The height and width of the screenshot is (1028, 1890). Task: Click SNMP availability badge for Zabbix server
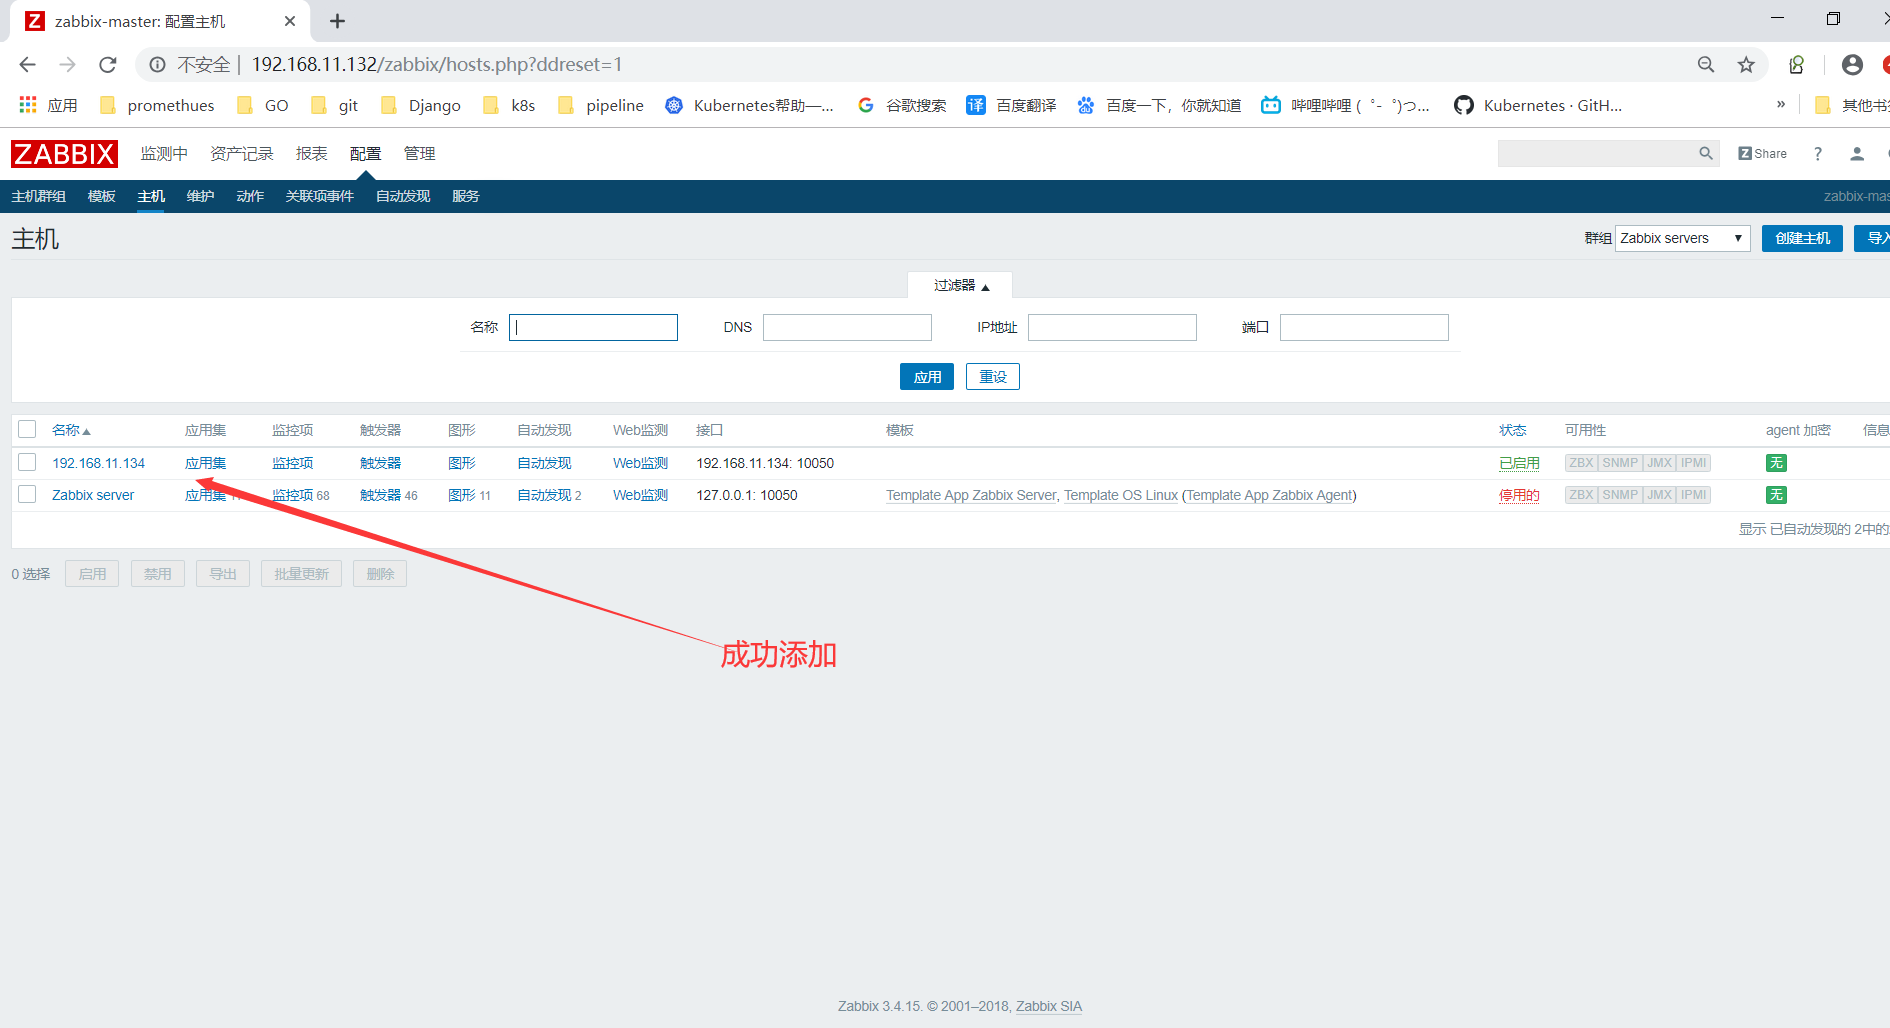pyautogui.click(x=1620, y=495)
